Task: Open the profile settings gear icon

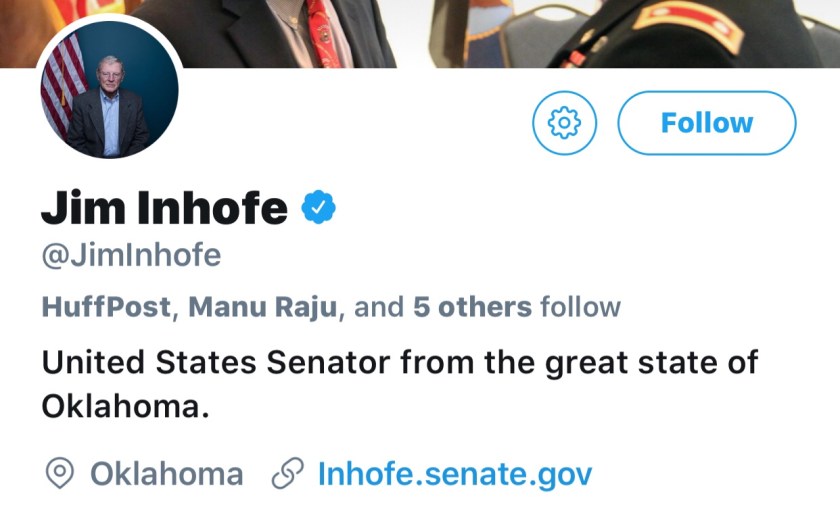Action: click(x=564, y=123)
